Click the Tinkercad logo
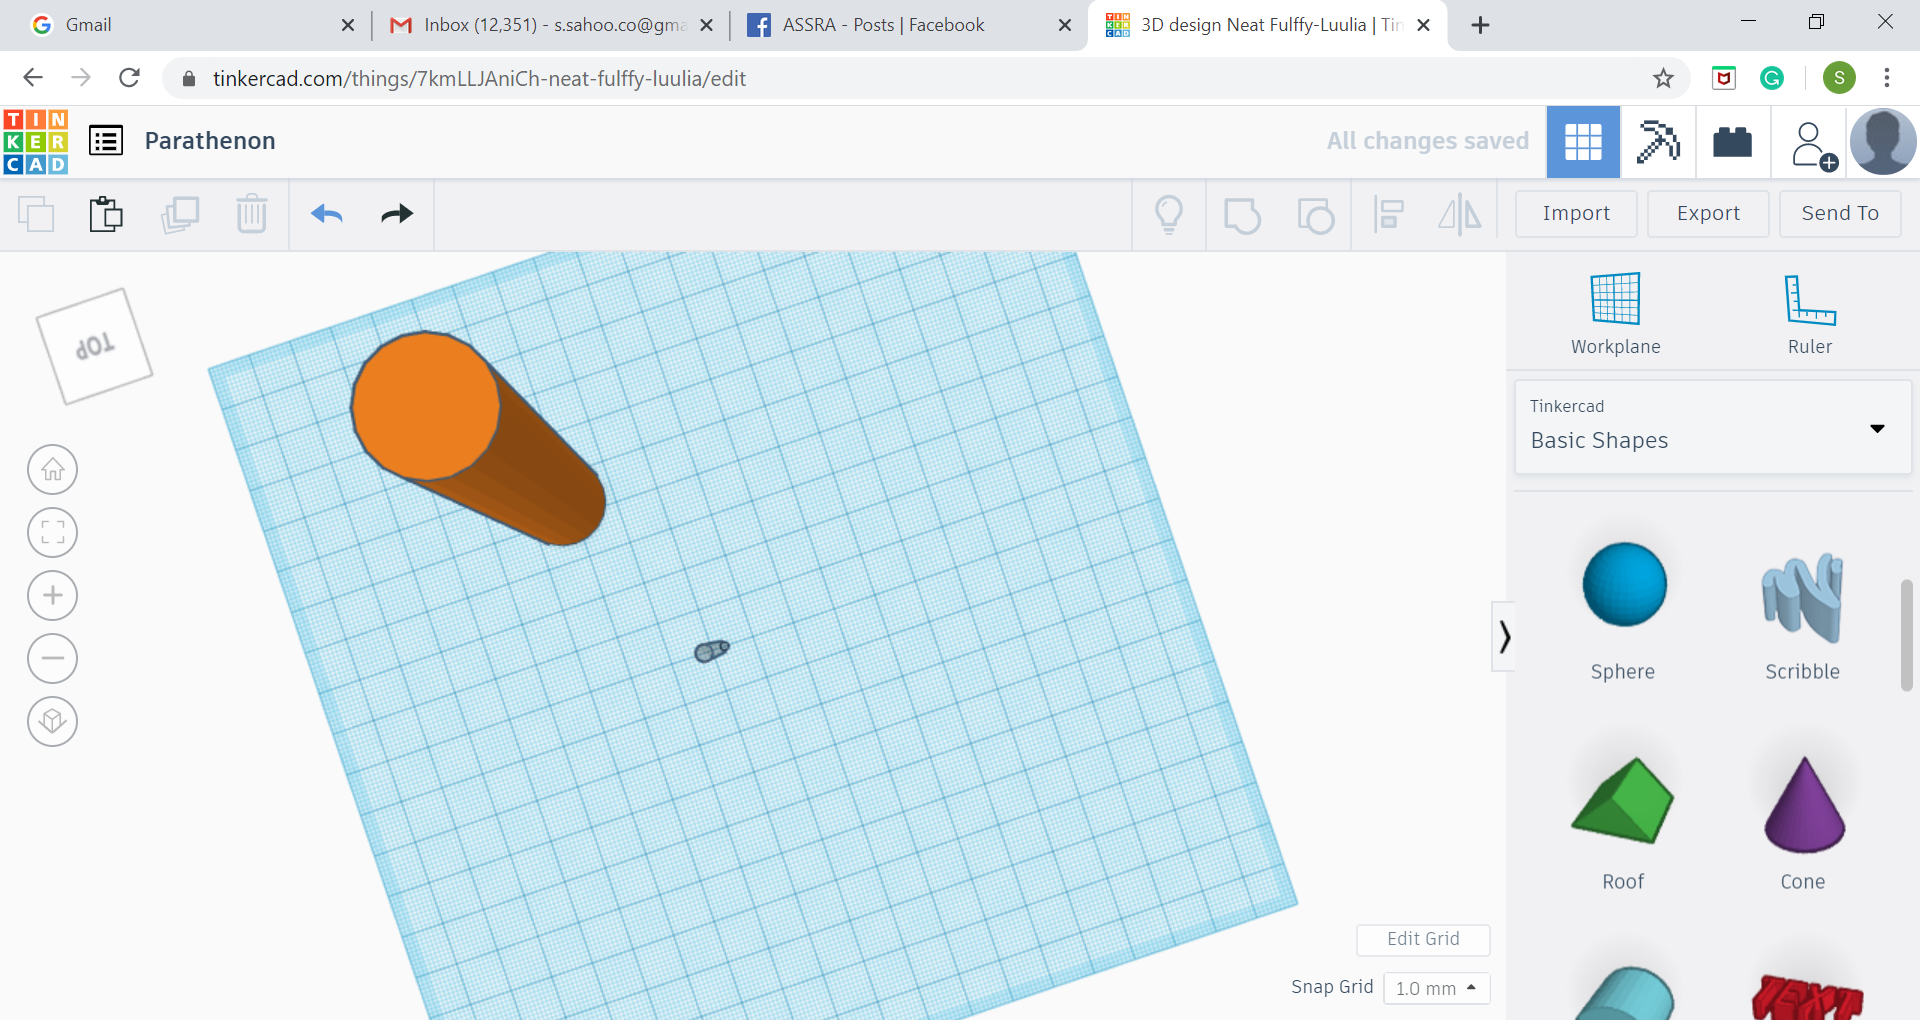 (x=36, y=142)
